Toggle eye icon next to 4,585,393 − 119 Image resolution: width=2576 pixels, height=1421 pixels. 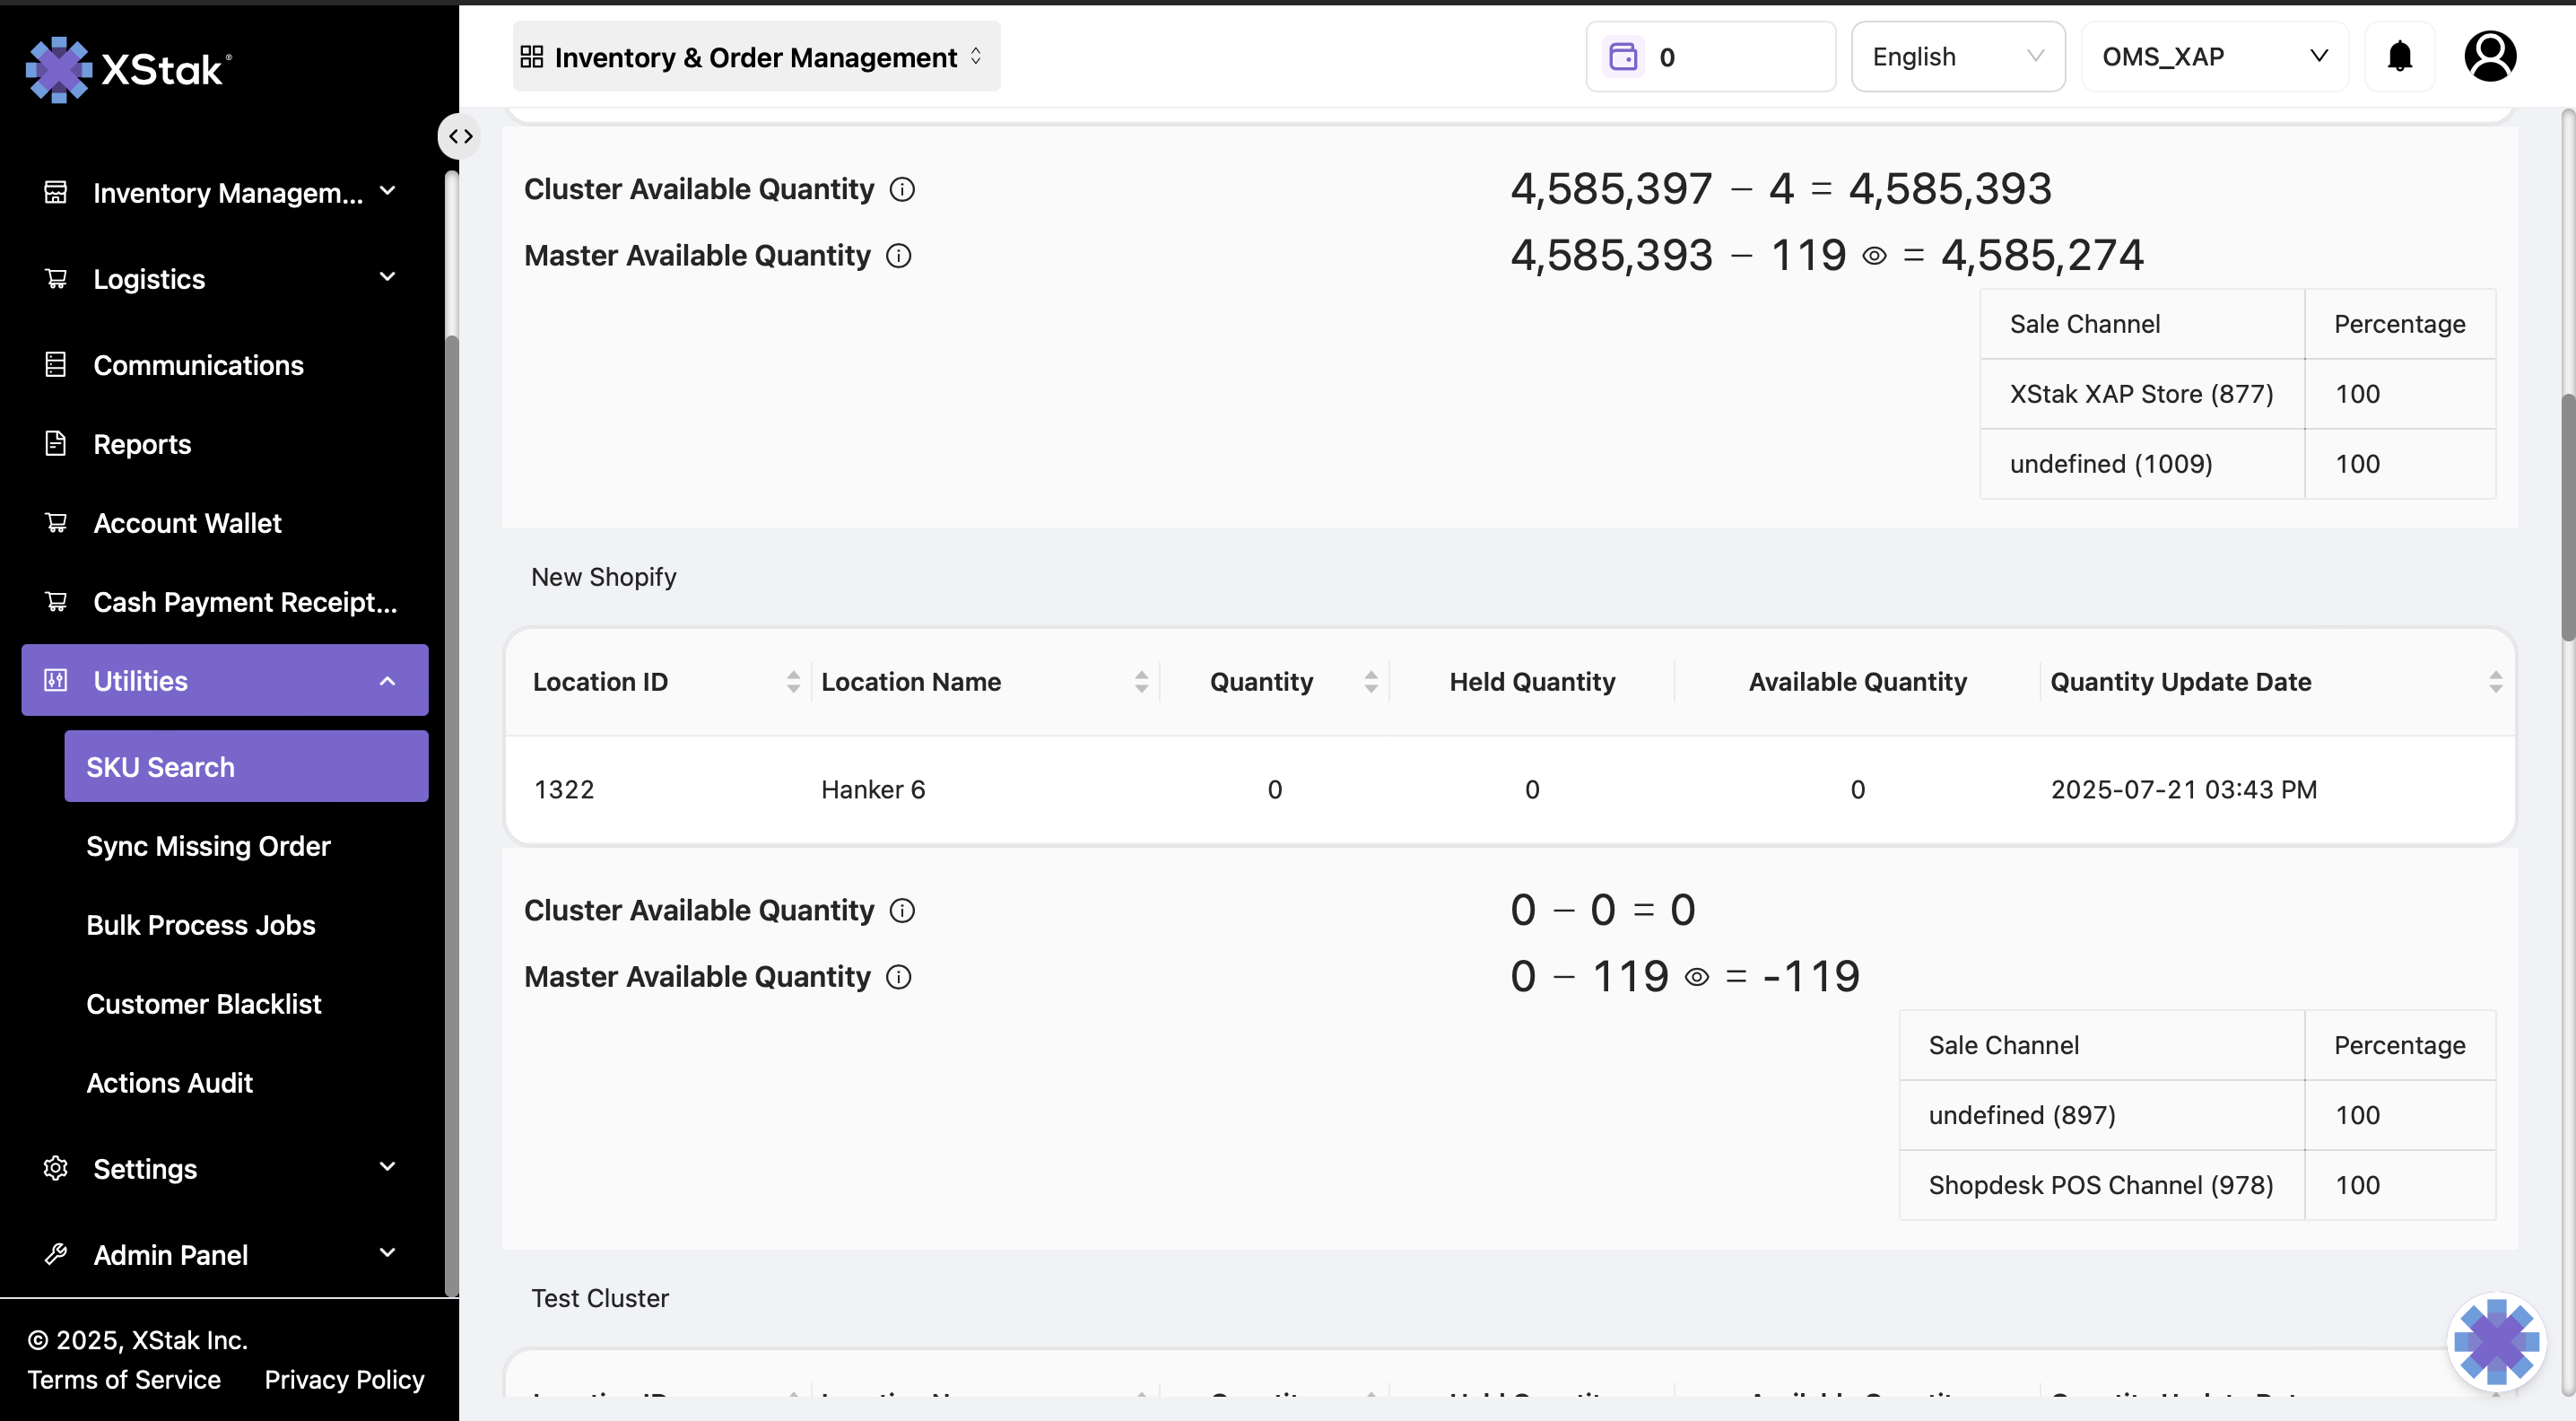pos(1874,256)
